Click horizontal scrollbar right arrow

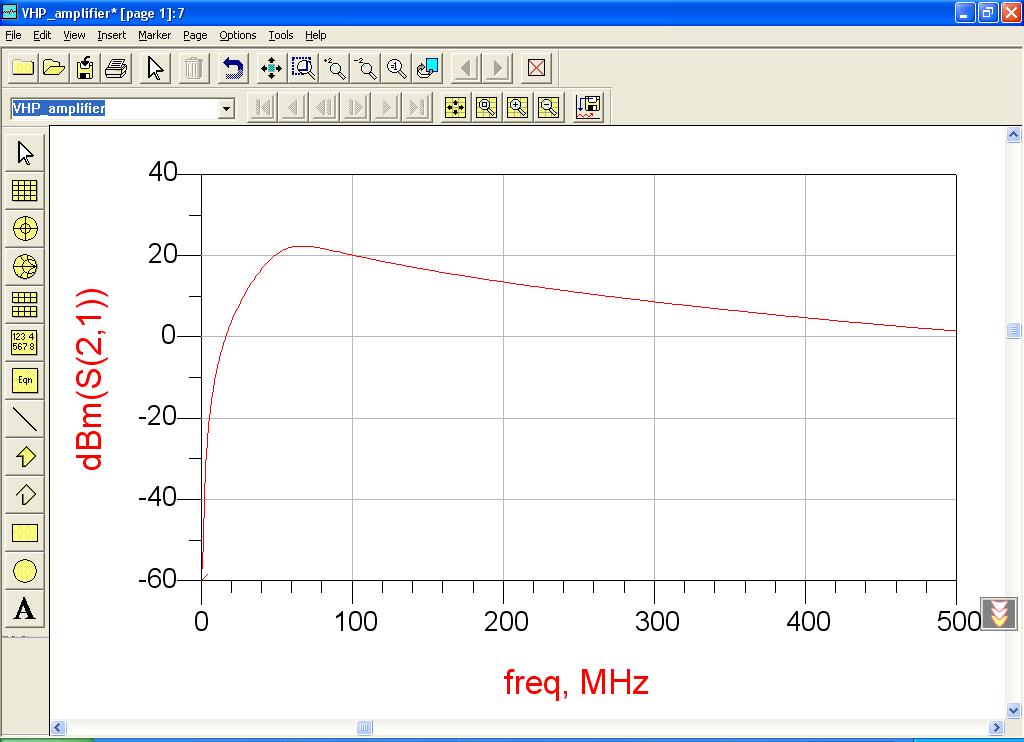click(x=997, y=727)
